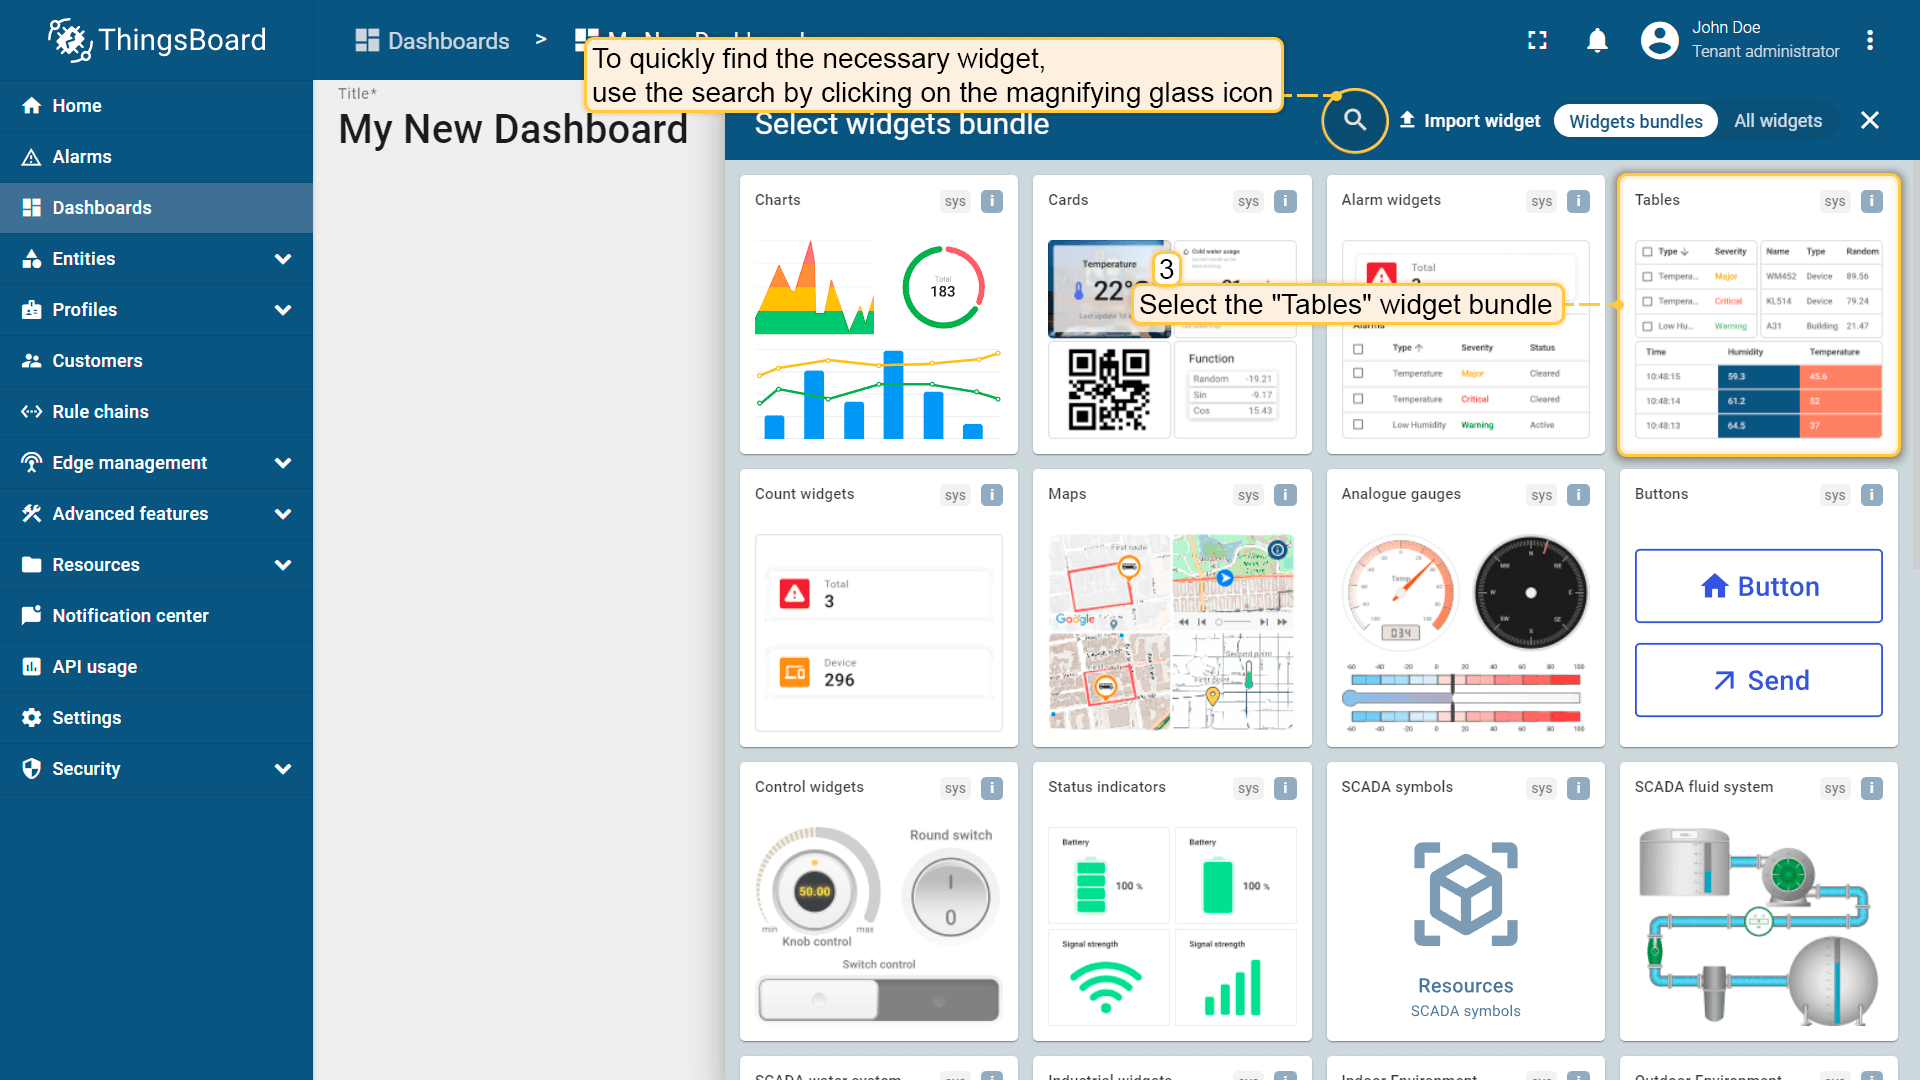Click Import widget button

click(x=1469, y=121)
